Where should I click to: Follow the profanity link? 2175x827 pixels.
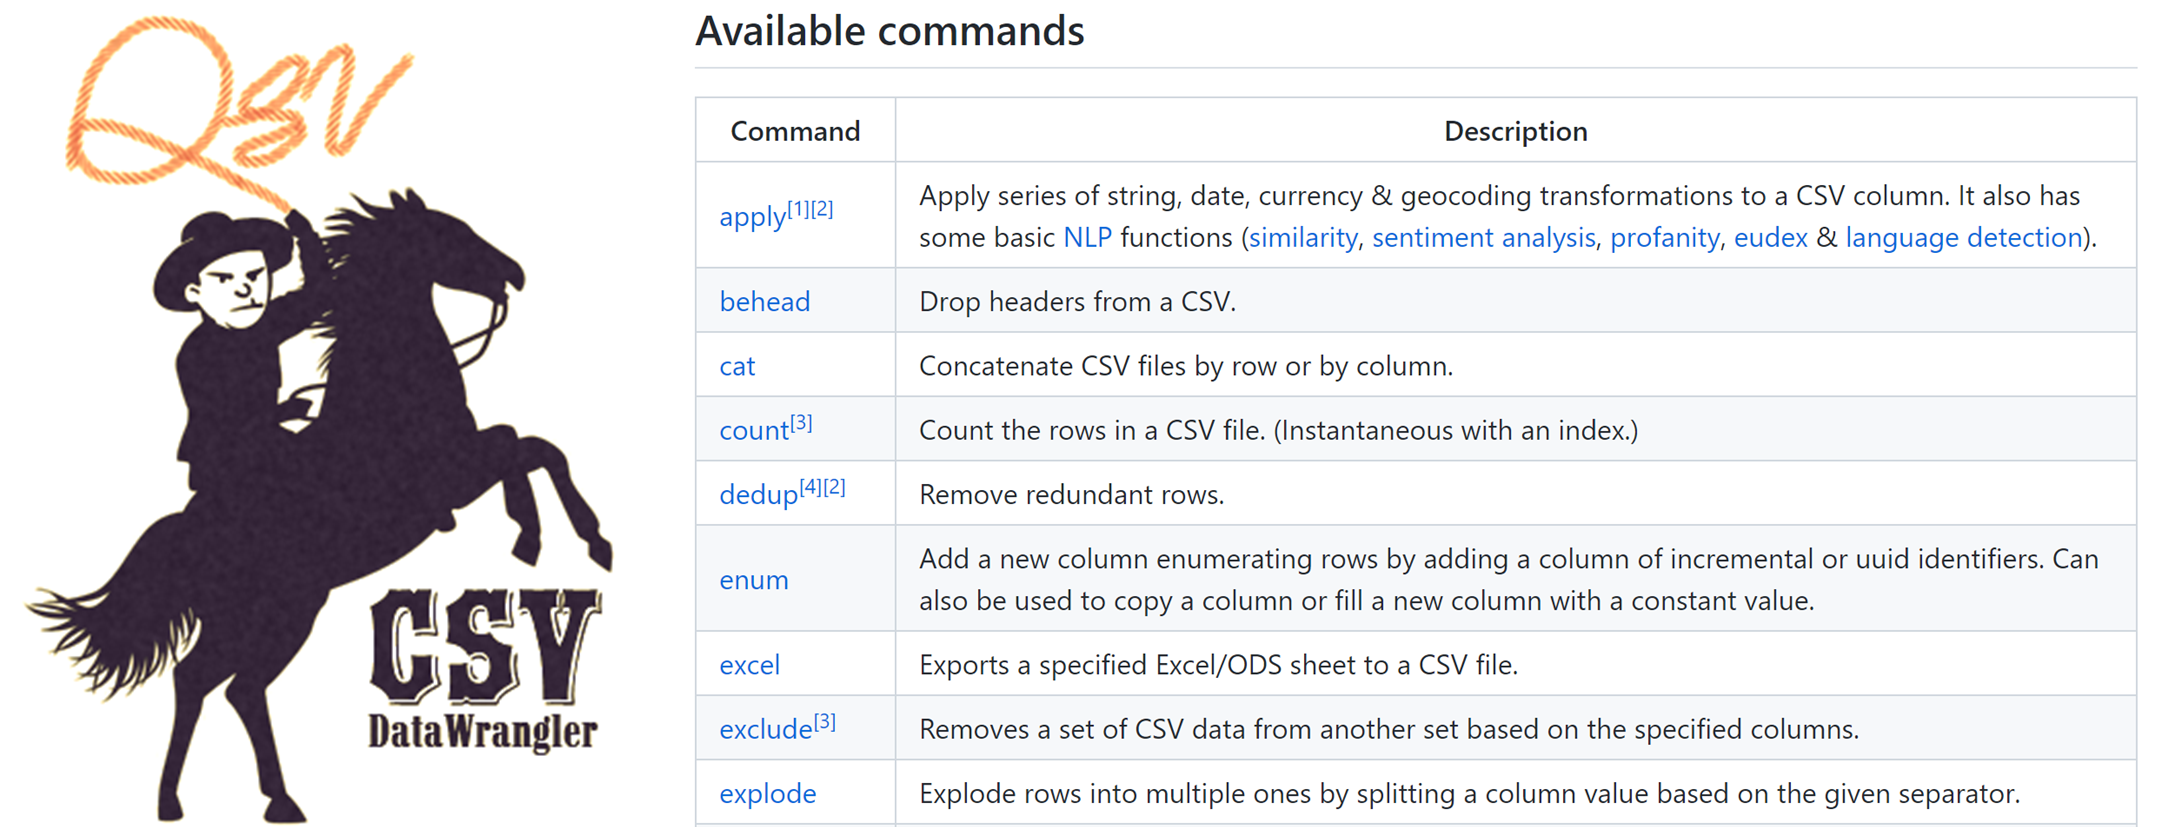coord(1665,237)
